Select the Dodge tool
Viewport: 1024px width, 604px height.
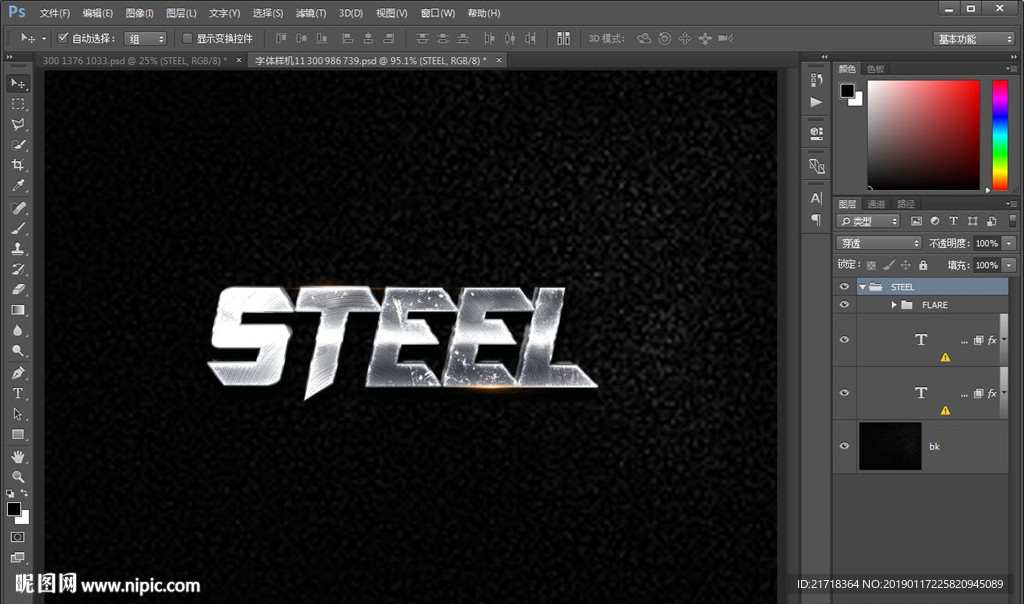tap(18, 350)
